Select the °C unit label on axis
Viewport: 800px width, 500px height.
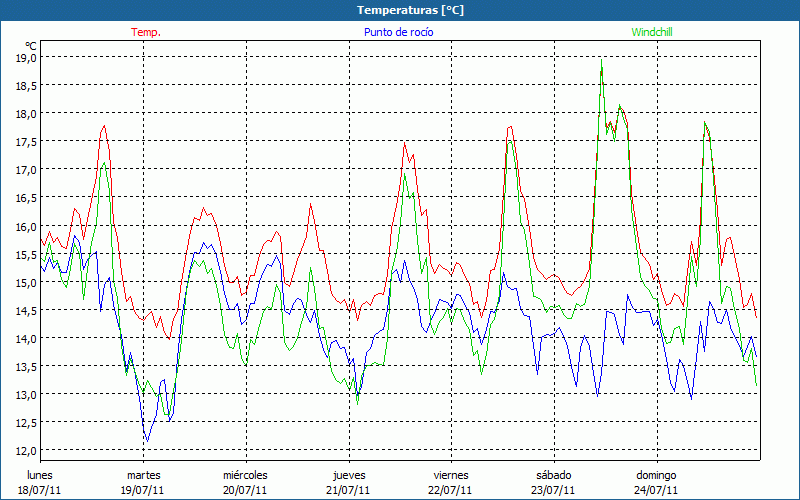click(x=31, y=45)
